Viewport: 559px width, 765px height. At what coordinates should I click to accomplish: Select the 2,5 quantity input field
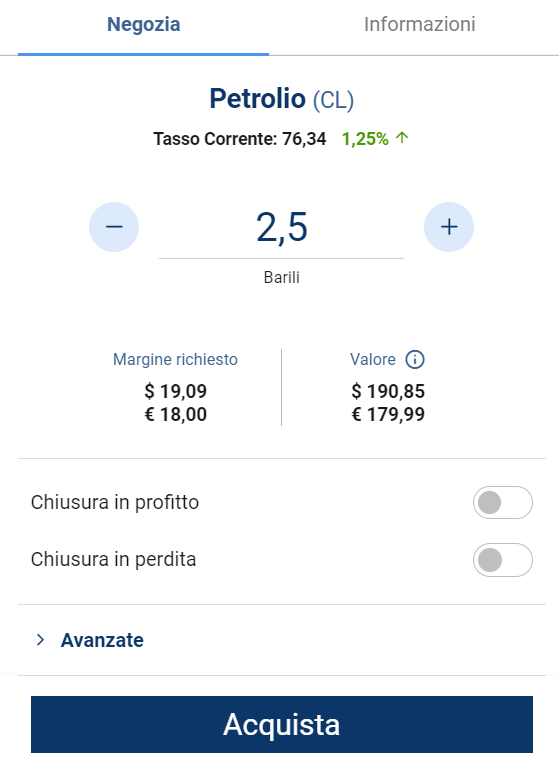(281, 227)
